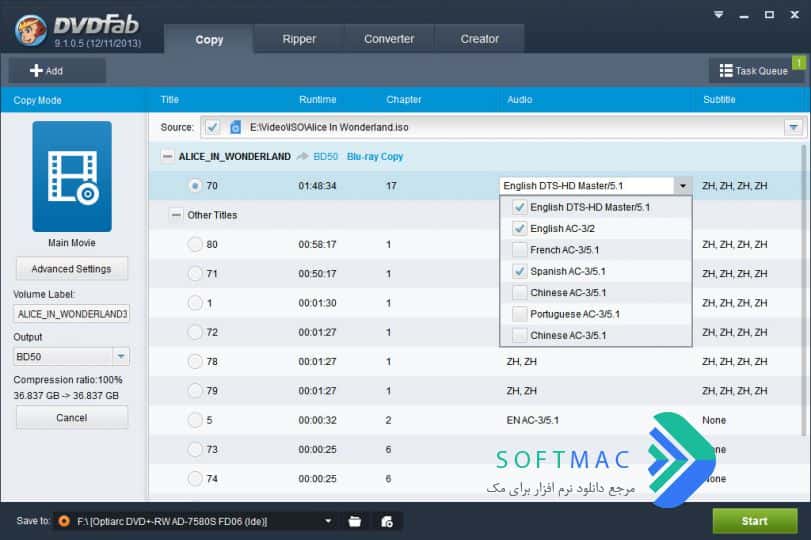Screen dimensions: 811x540
Task: Click the Copy Mode header
Action: 37,100
